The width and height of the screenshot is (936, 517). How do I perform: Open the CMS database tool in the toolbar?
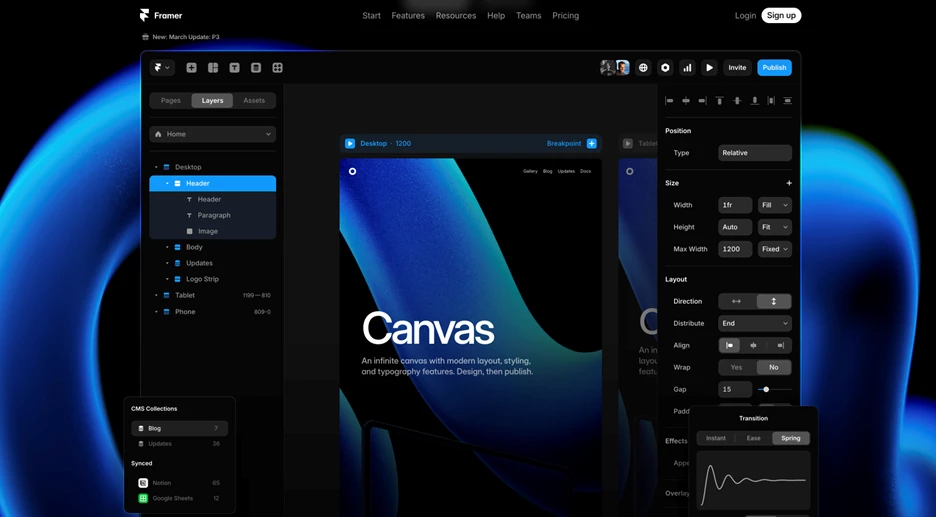coord(256,68)
